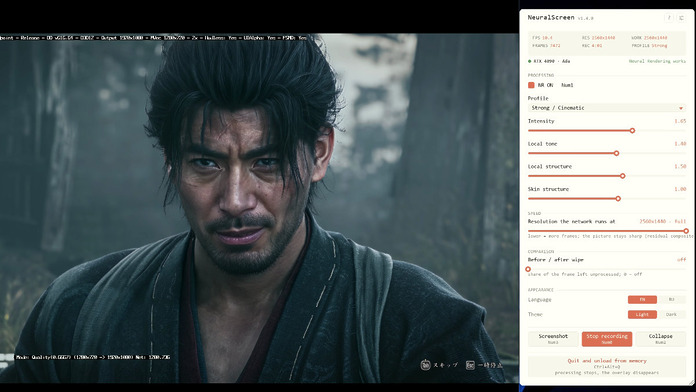Viewport: 696px width, 392px height.
Task: Click the Screenshot button
Action: coord(553,339)
